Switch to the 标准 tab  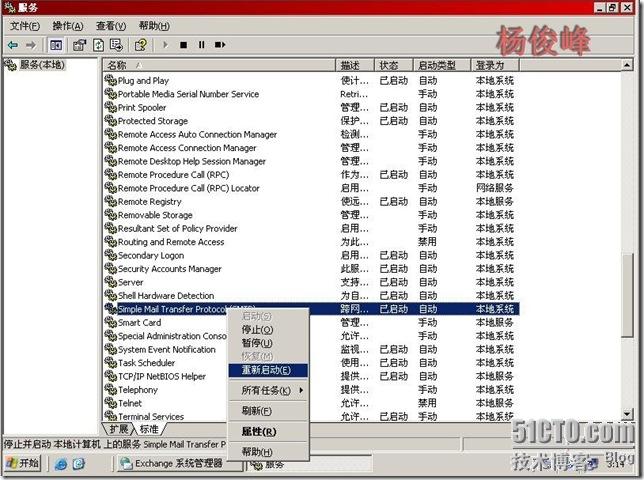tap(149, 429)
